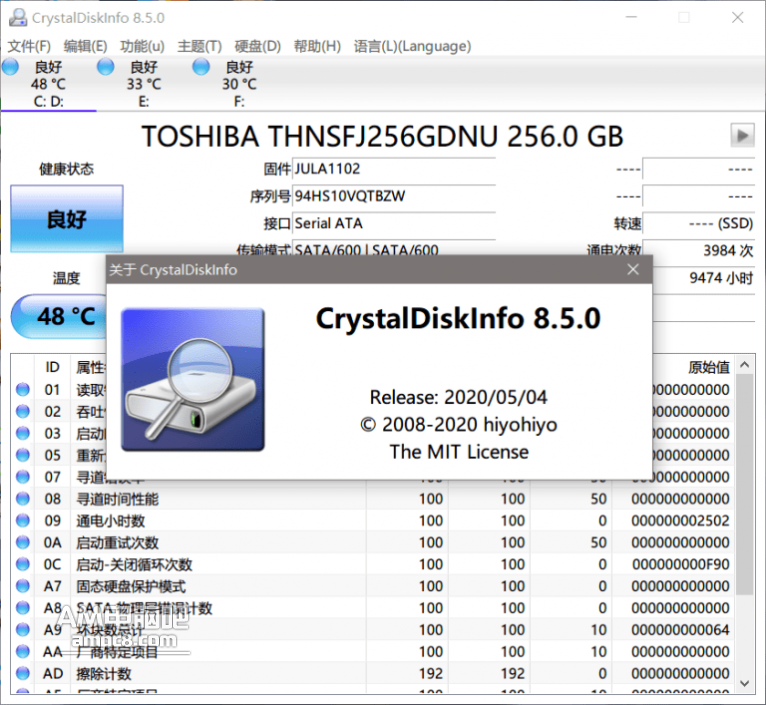Click the CrystalDiskInfo app icon in title bar
766x705 pixels.
[18, 18]
